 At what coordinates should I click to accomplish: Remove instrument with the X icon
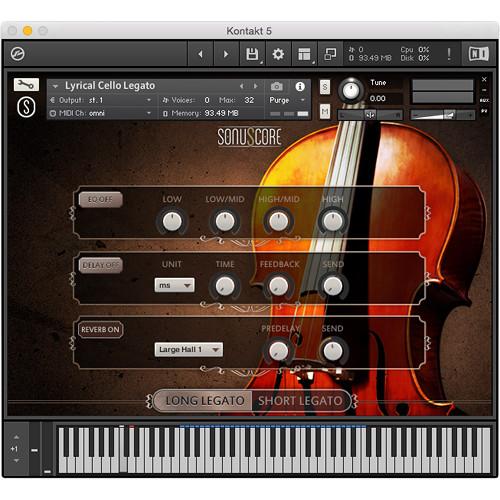484,79
